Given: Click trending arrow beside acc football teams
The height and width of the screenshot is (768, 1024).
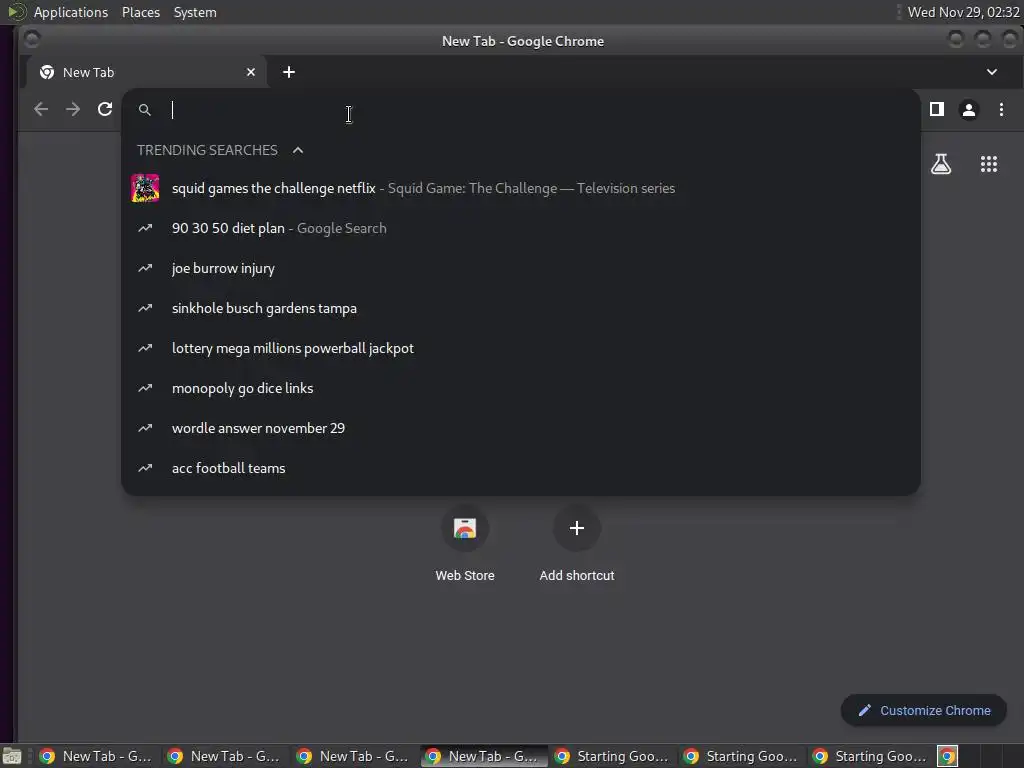Looking at the screenshot, I should [x=145, y=468].
